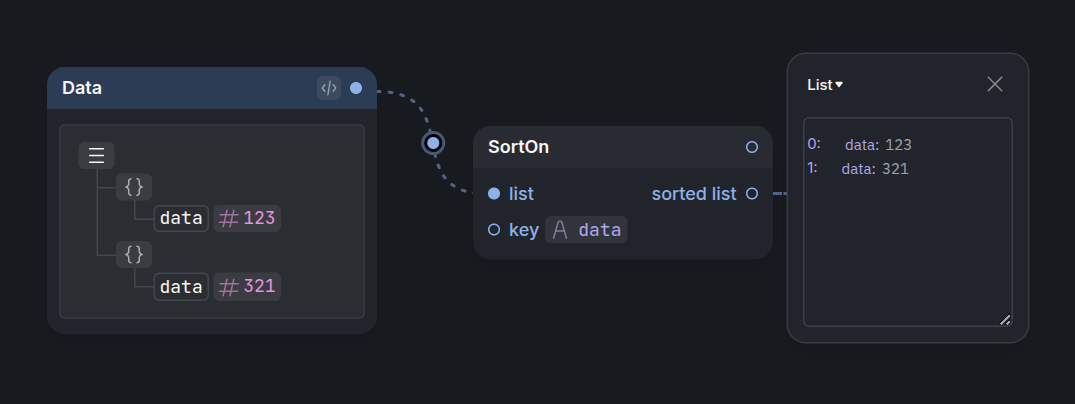Select the SortOn node title

point(518,147)
